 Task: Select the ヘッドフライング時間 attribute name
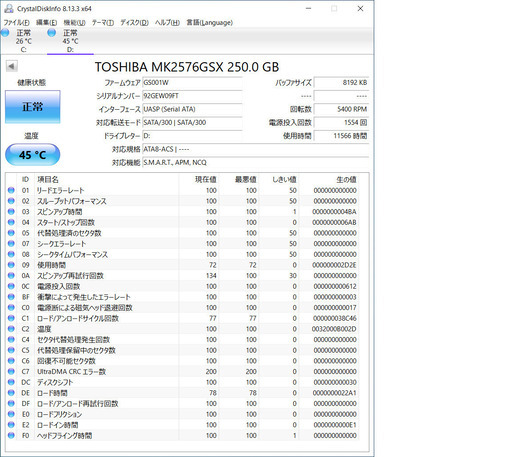point(64,436)
